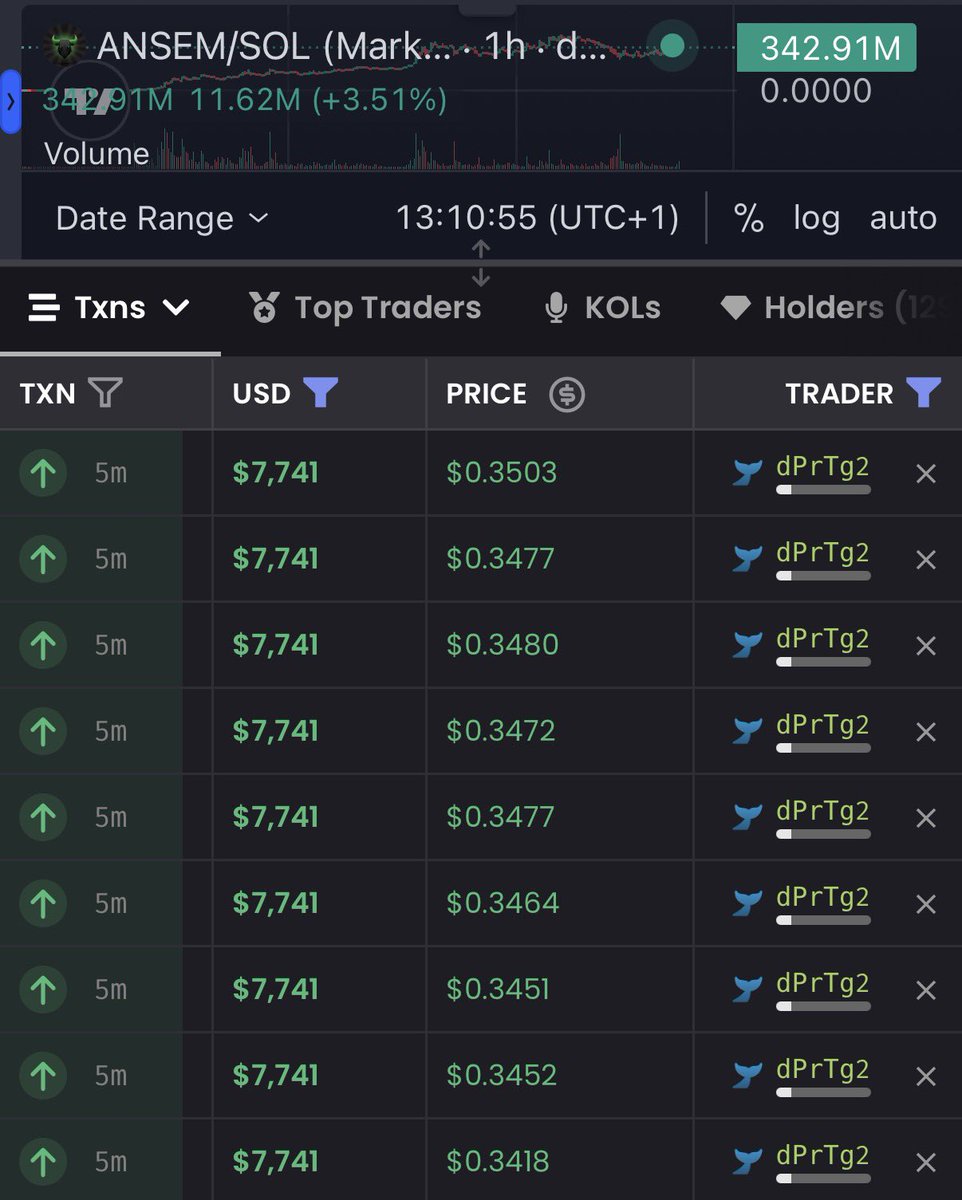Click the $0.3472 price cell
The height and width of the screenshot is (1200, 962).
point(501,730)
